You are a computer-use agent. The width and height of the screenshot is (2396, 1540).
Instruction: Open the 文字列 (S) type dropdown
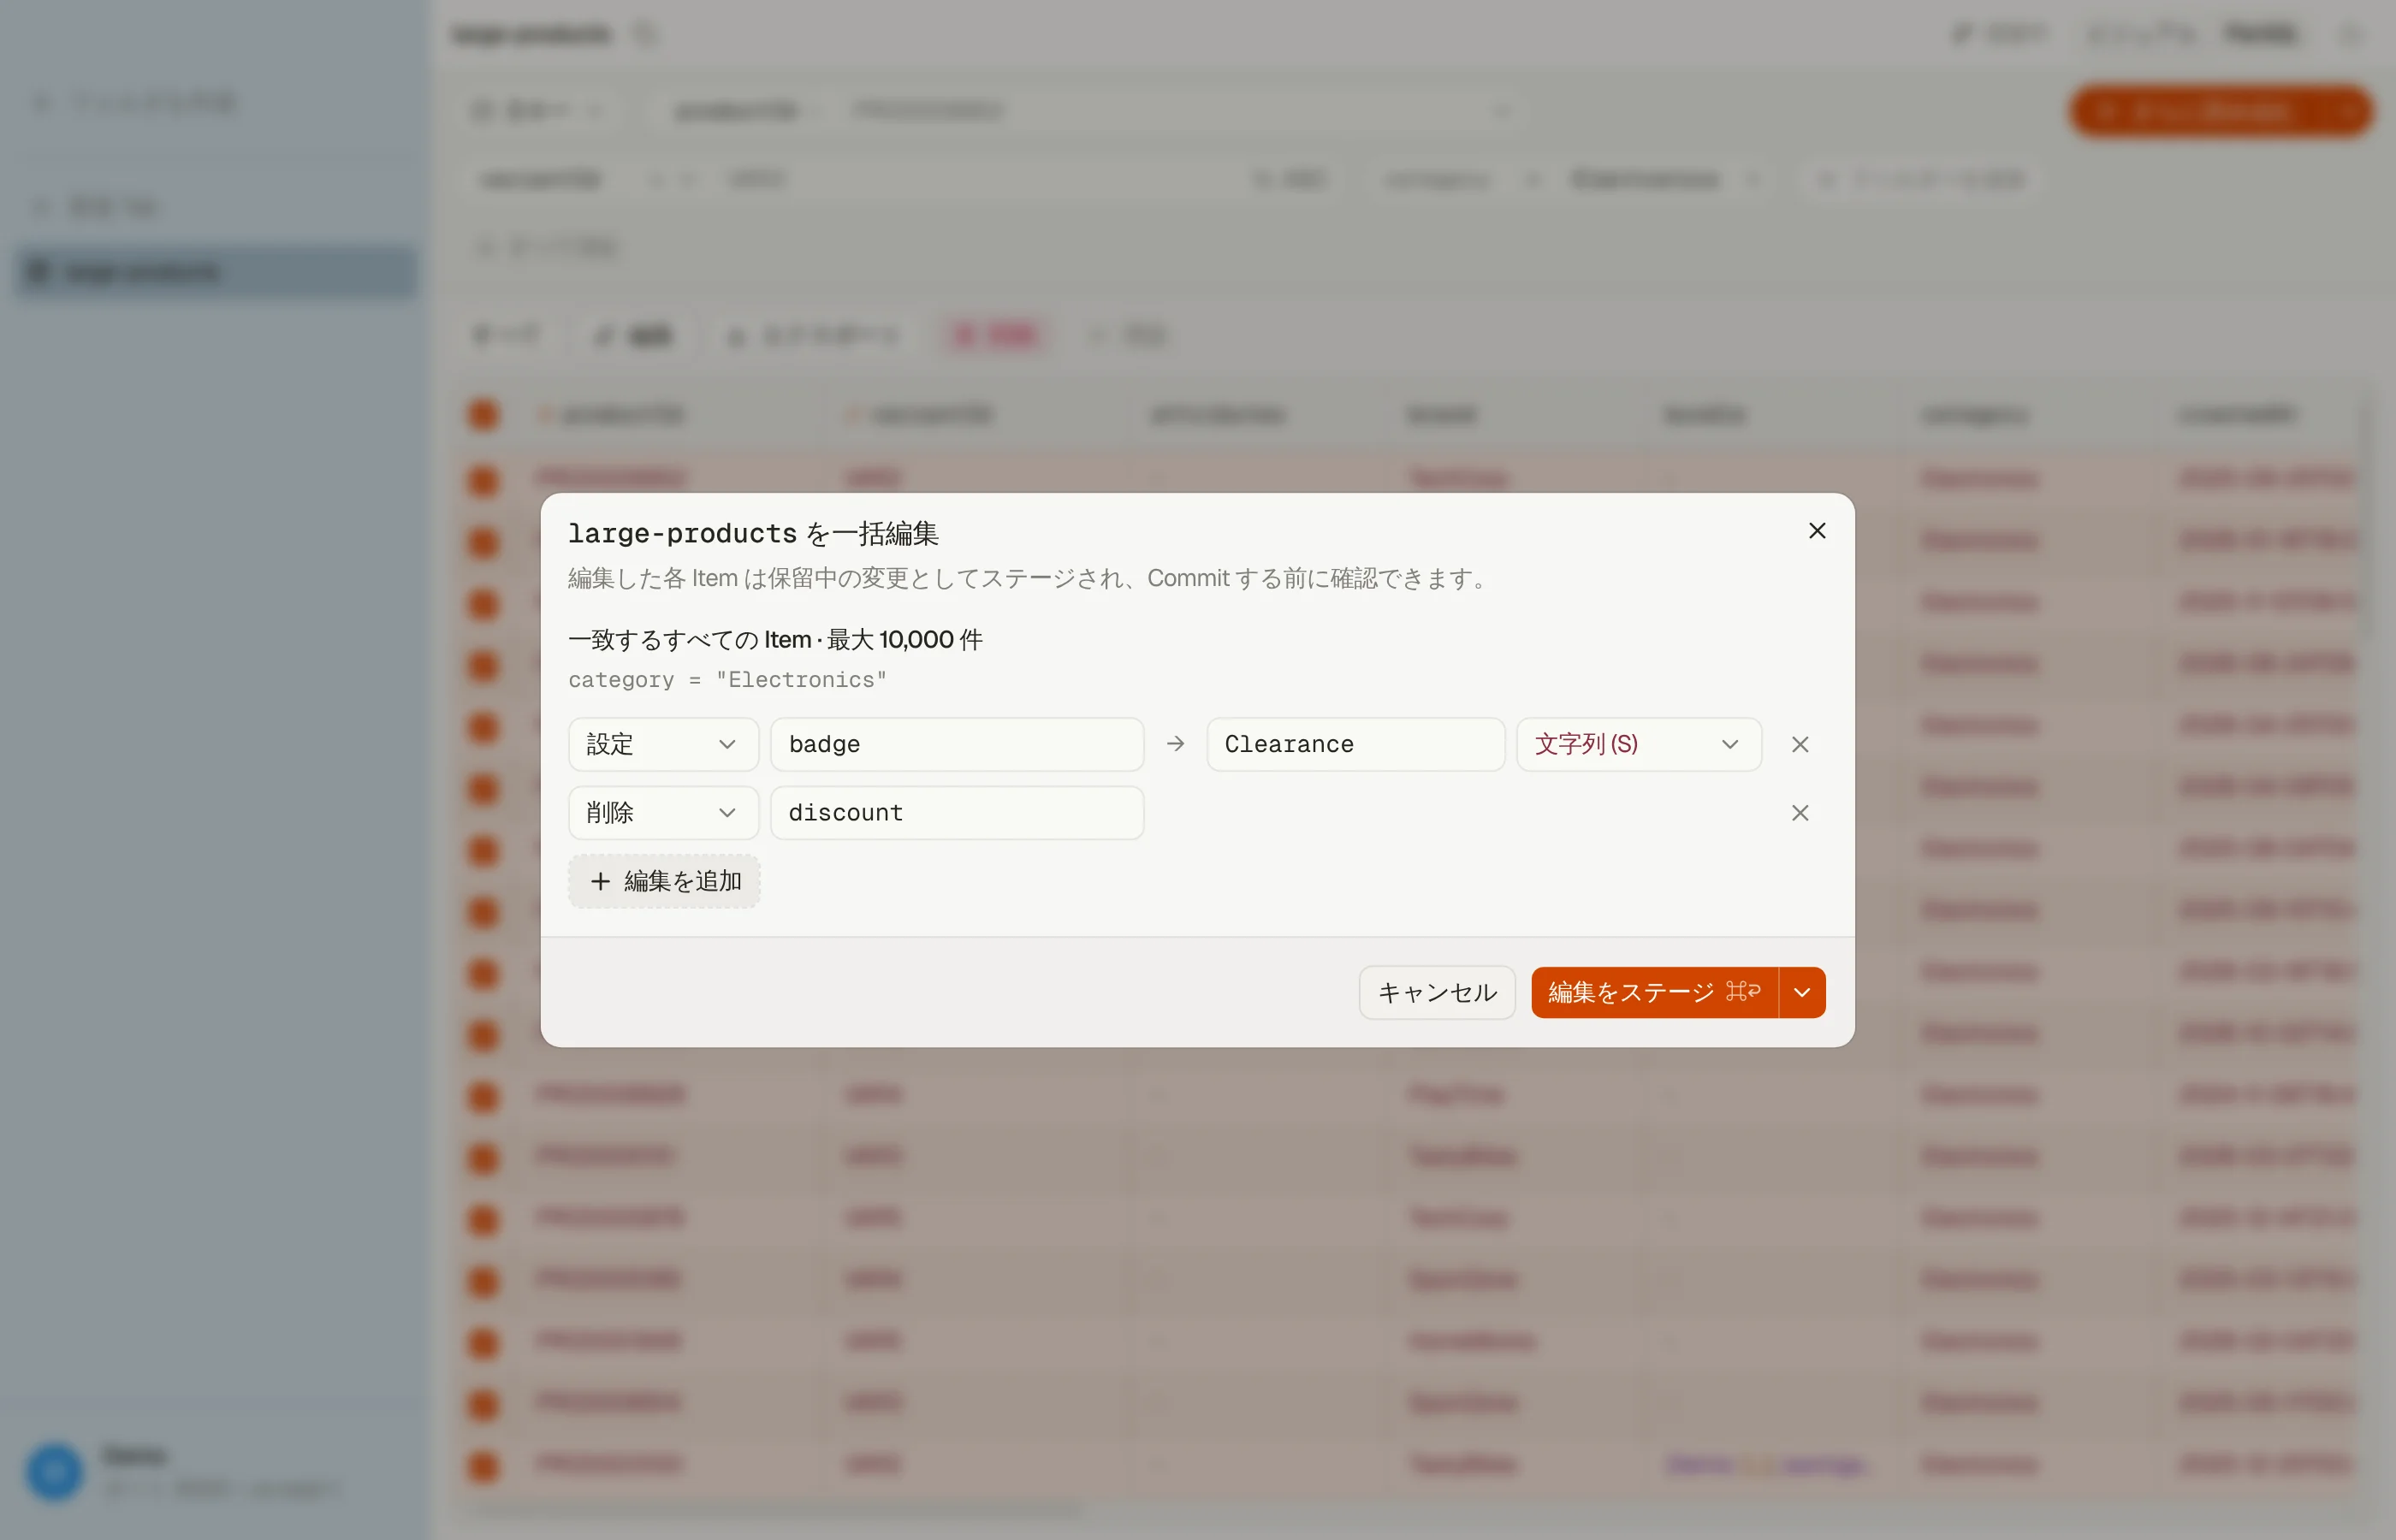pyautogui.click(x=1638, y=744)
